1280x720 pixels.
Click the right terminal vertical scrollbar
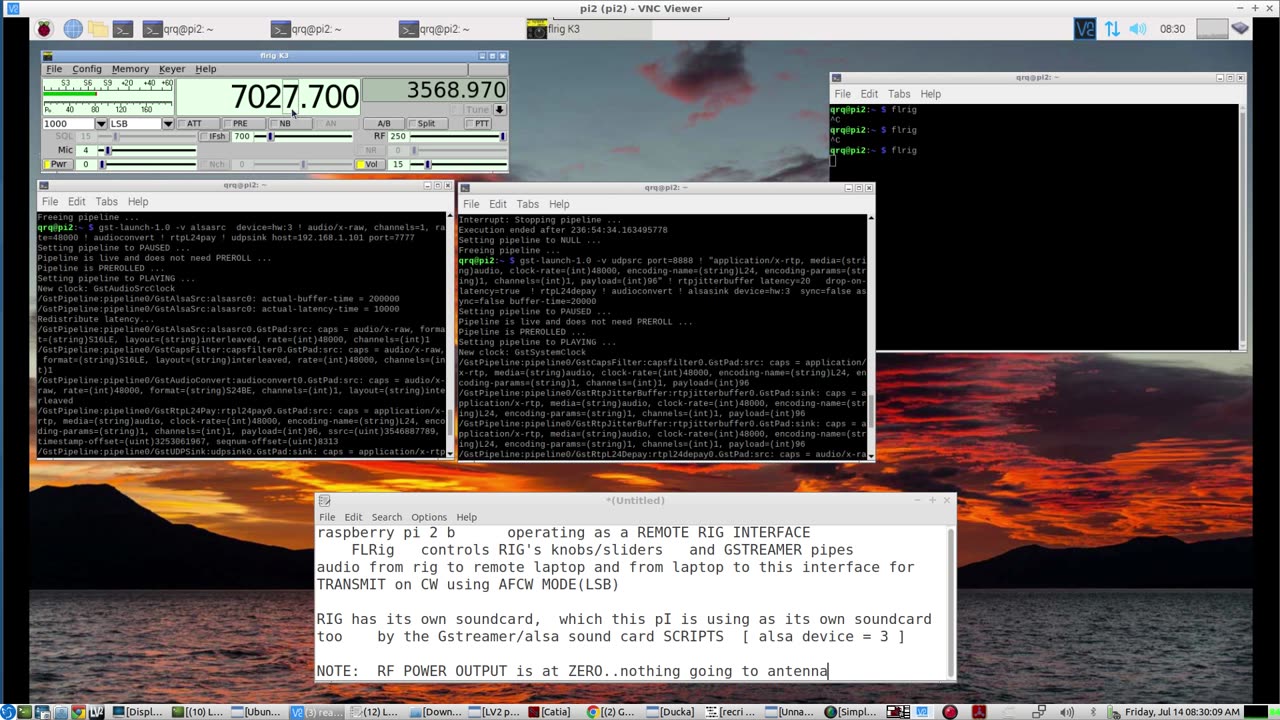pyautogui.click(x=1242, y=226)
